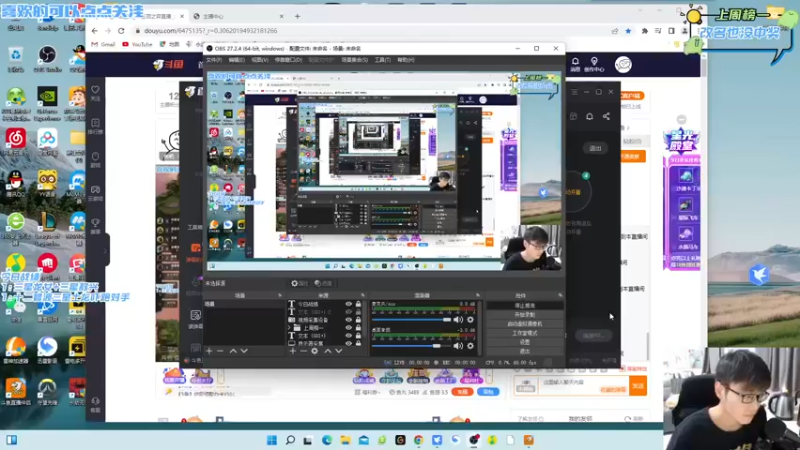Open notifications bell on Douyu header
Screen dimensions: 800x450
[x=575, y=62]
